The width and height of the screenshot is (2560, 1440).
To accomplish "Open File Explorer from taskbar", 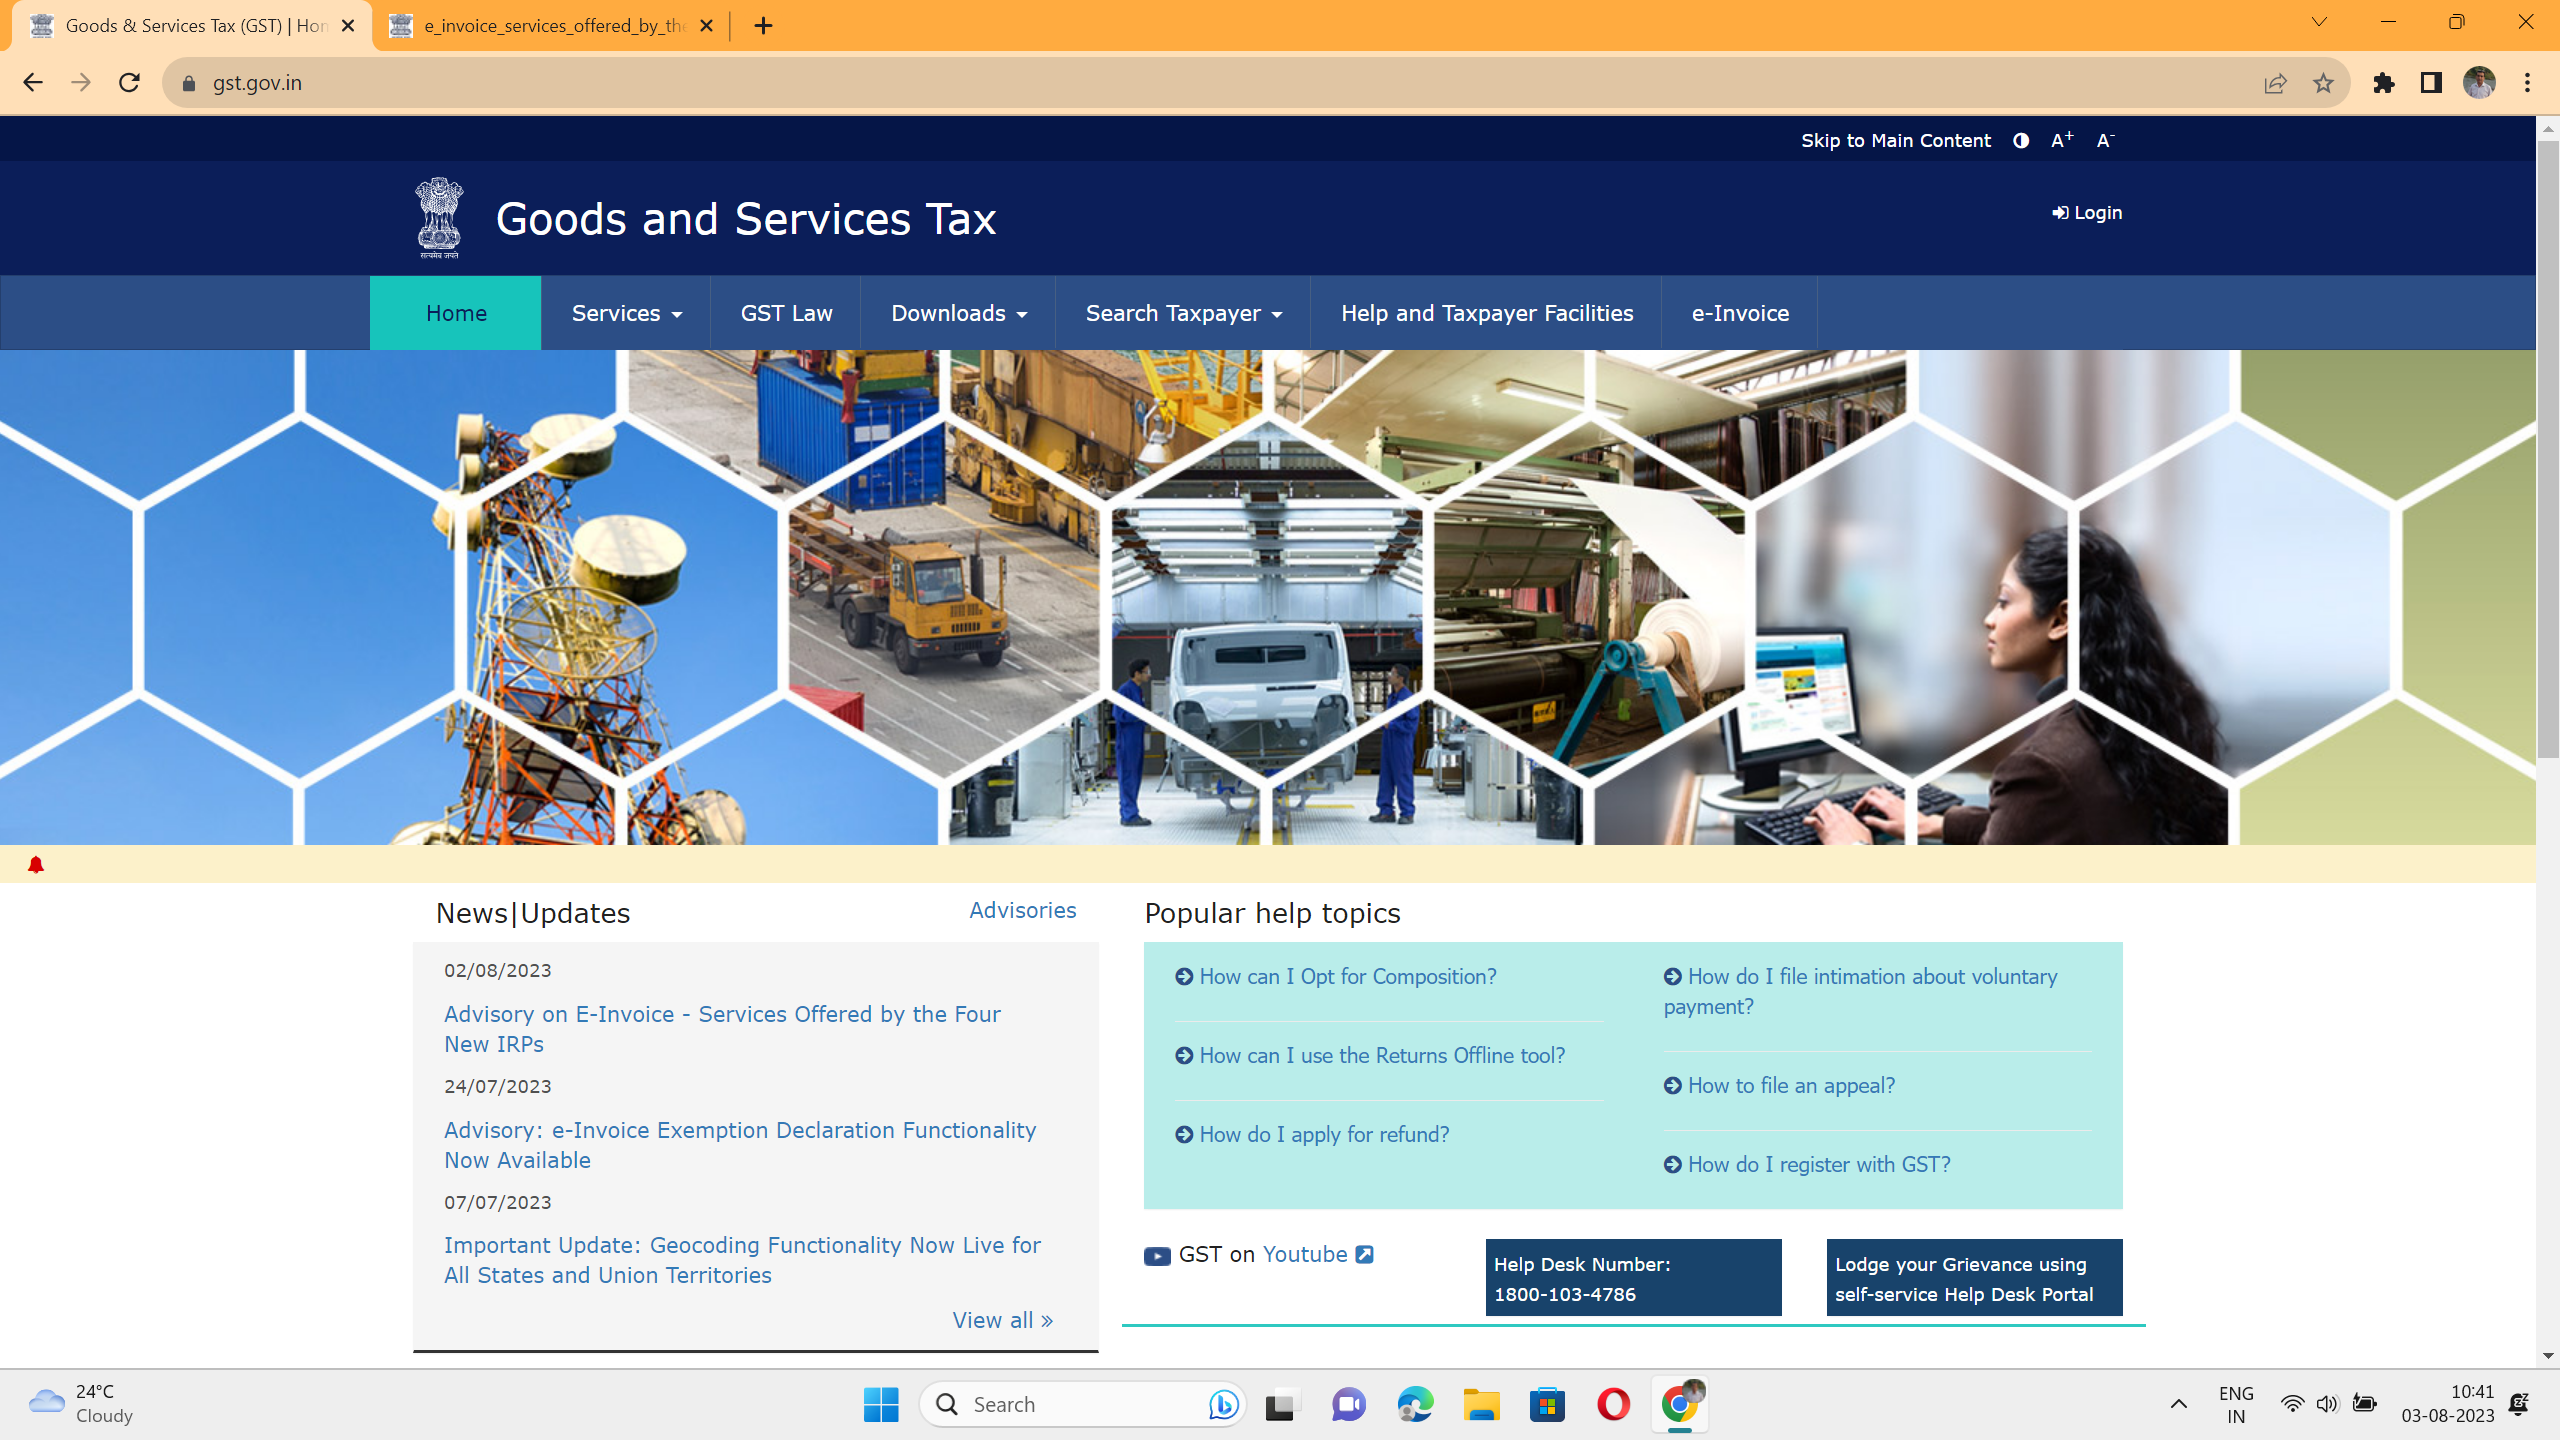I will (1481, 1405).
